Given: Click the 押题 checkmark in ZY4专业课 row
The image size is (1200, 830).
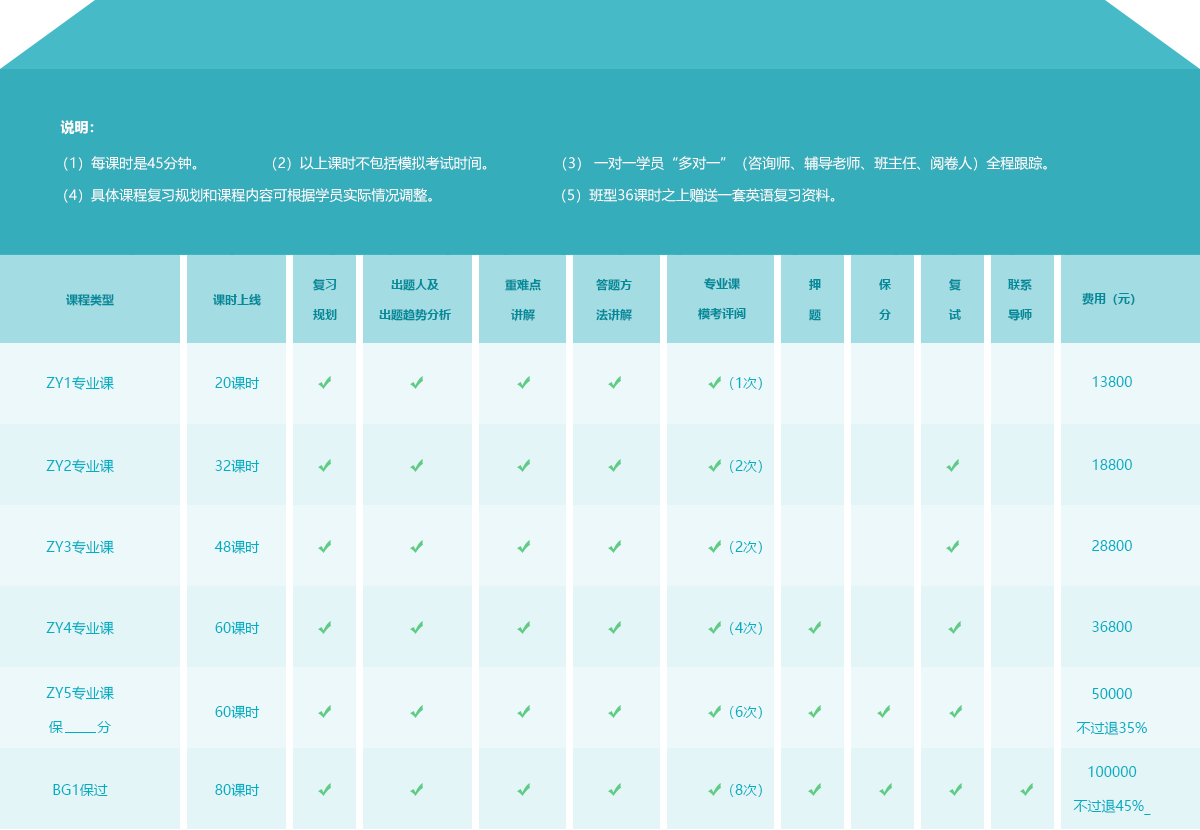Looking at the screenshot, I should point(815,627).
